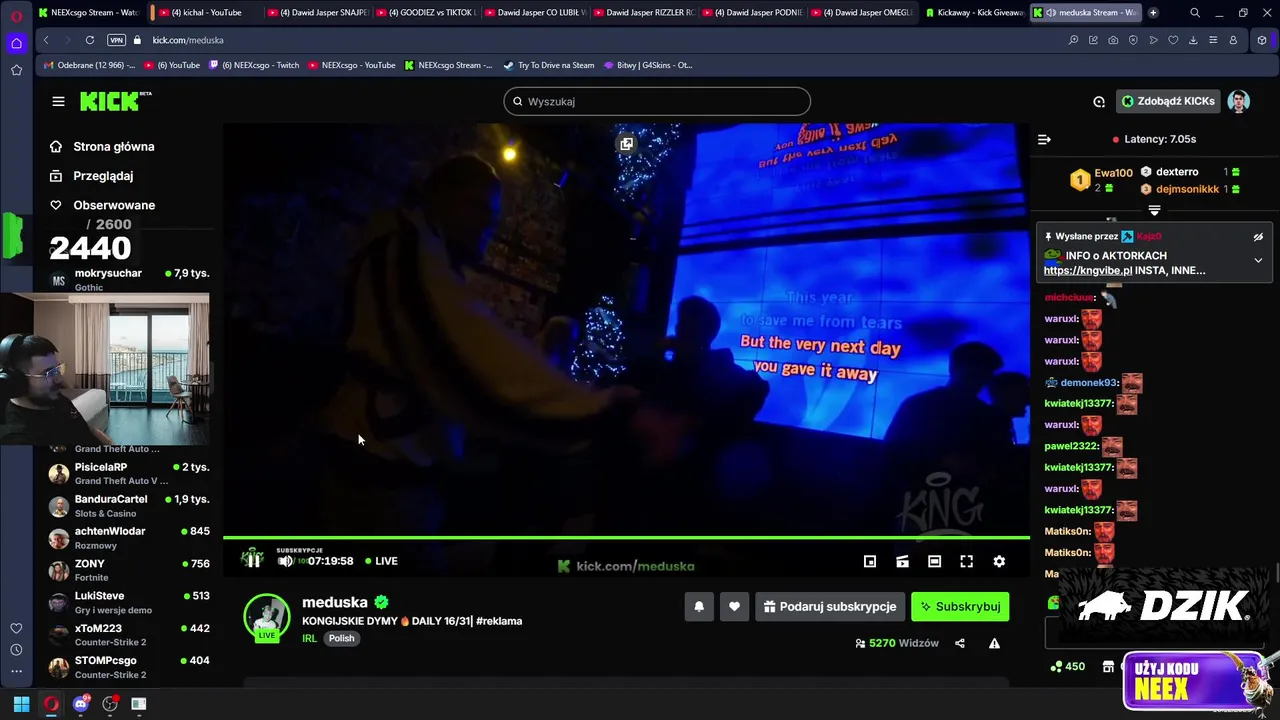
Task: Open LukiSteve channel in sidebar
Action: point(128,602)
